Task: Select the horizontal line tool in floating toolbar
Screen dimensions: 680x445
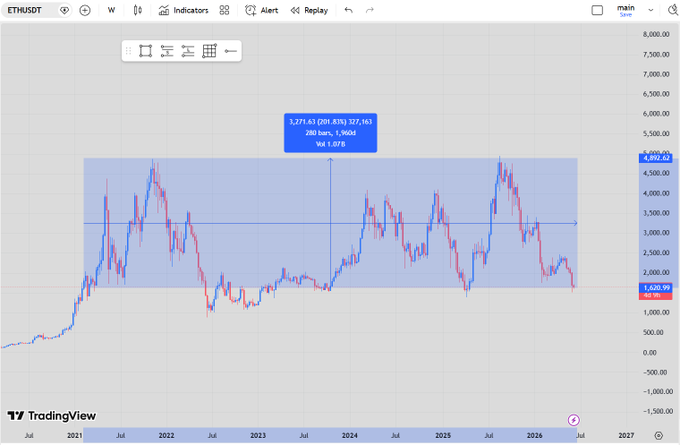Action: point(230,51)
